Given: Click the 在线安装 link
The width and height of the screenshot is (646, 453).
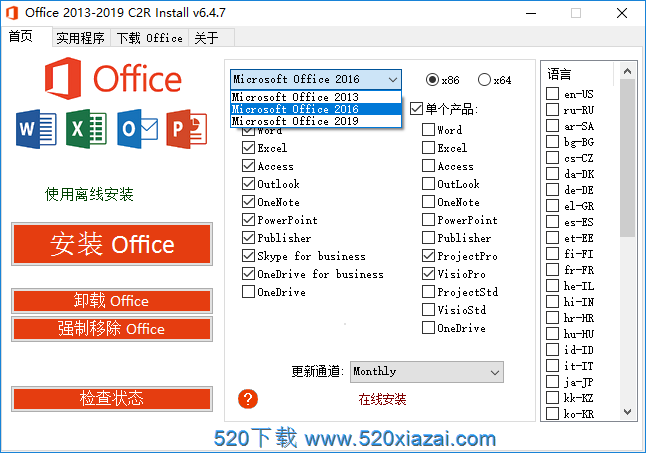Looking at the screenshot, I should 382,399.
